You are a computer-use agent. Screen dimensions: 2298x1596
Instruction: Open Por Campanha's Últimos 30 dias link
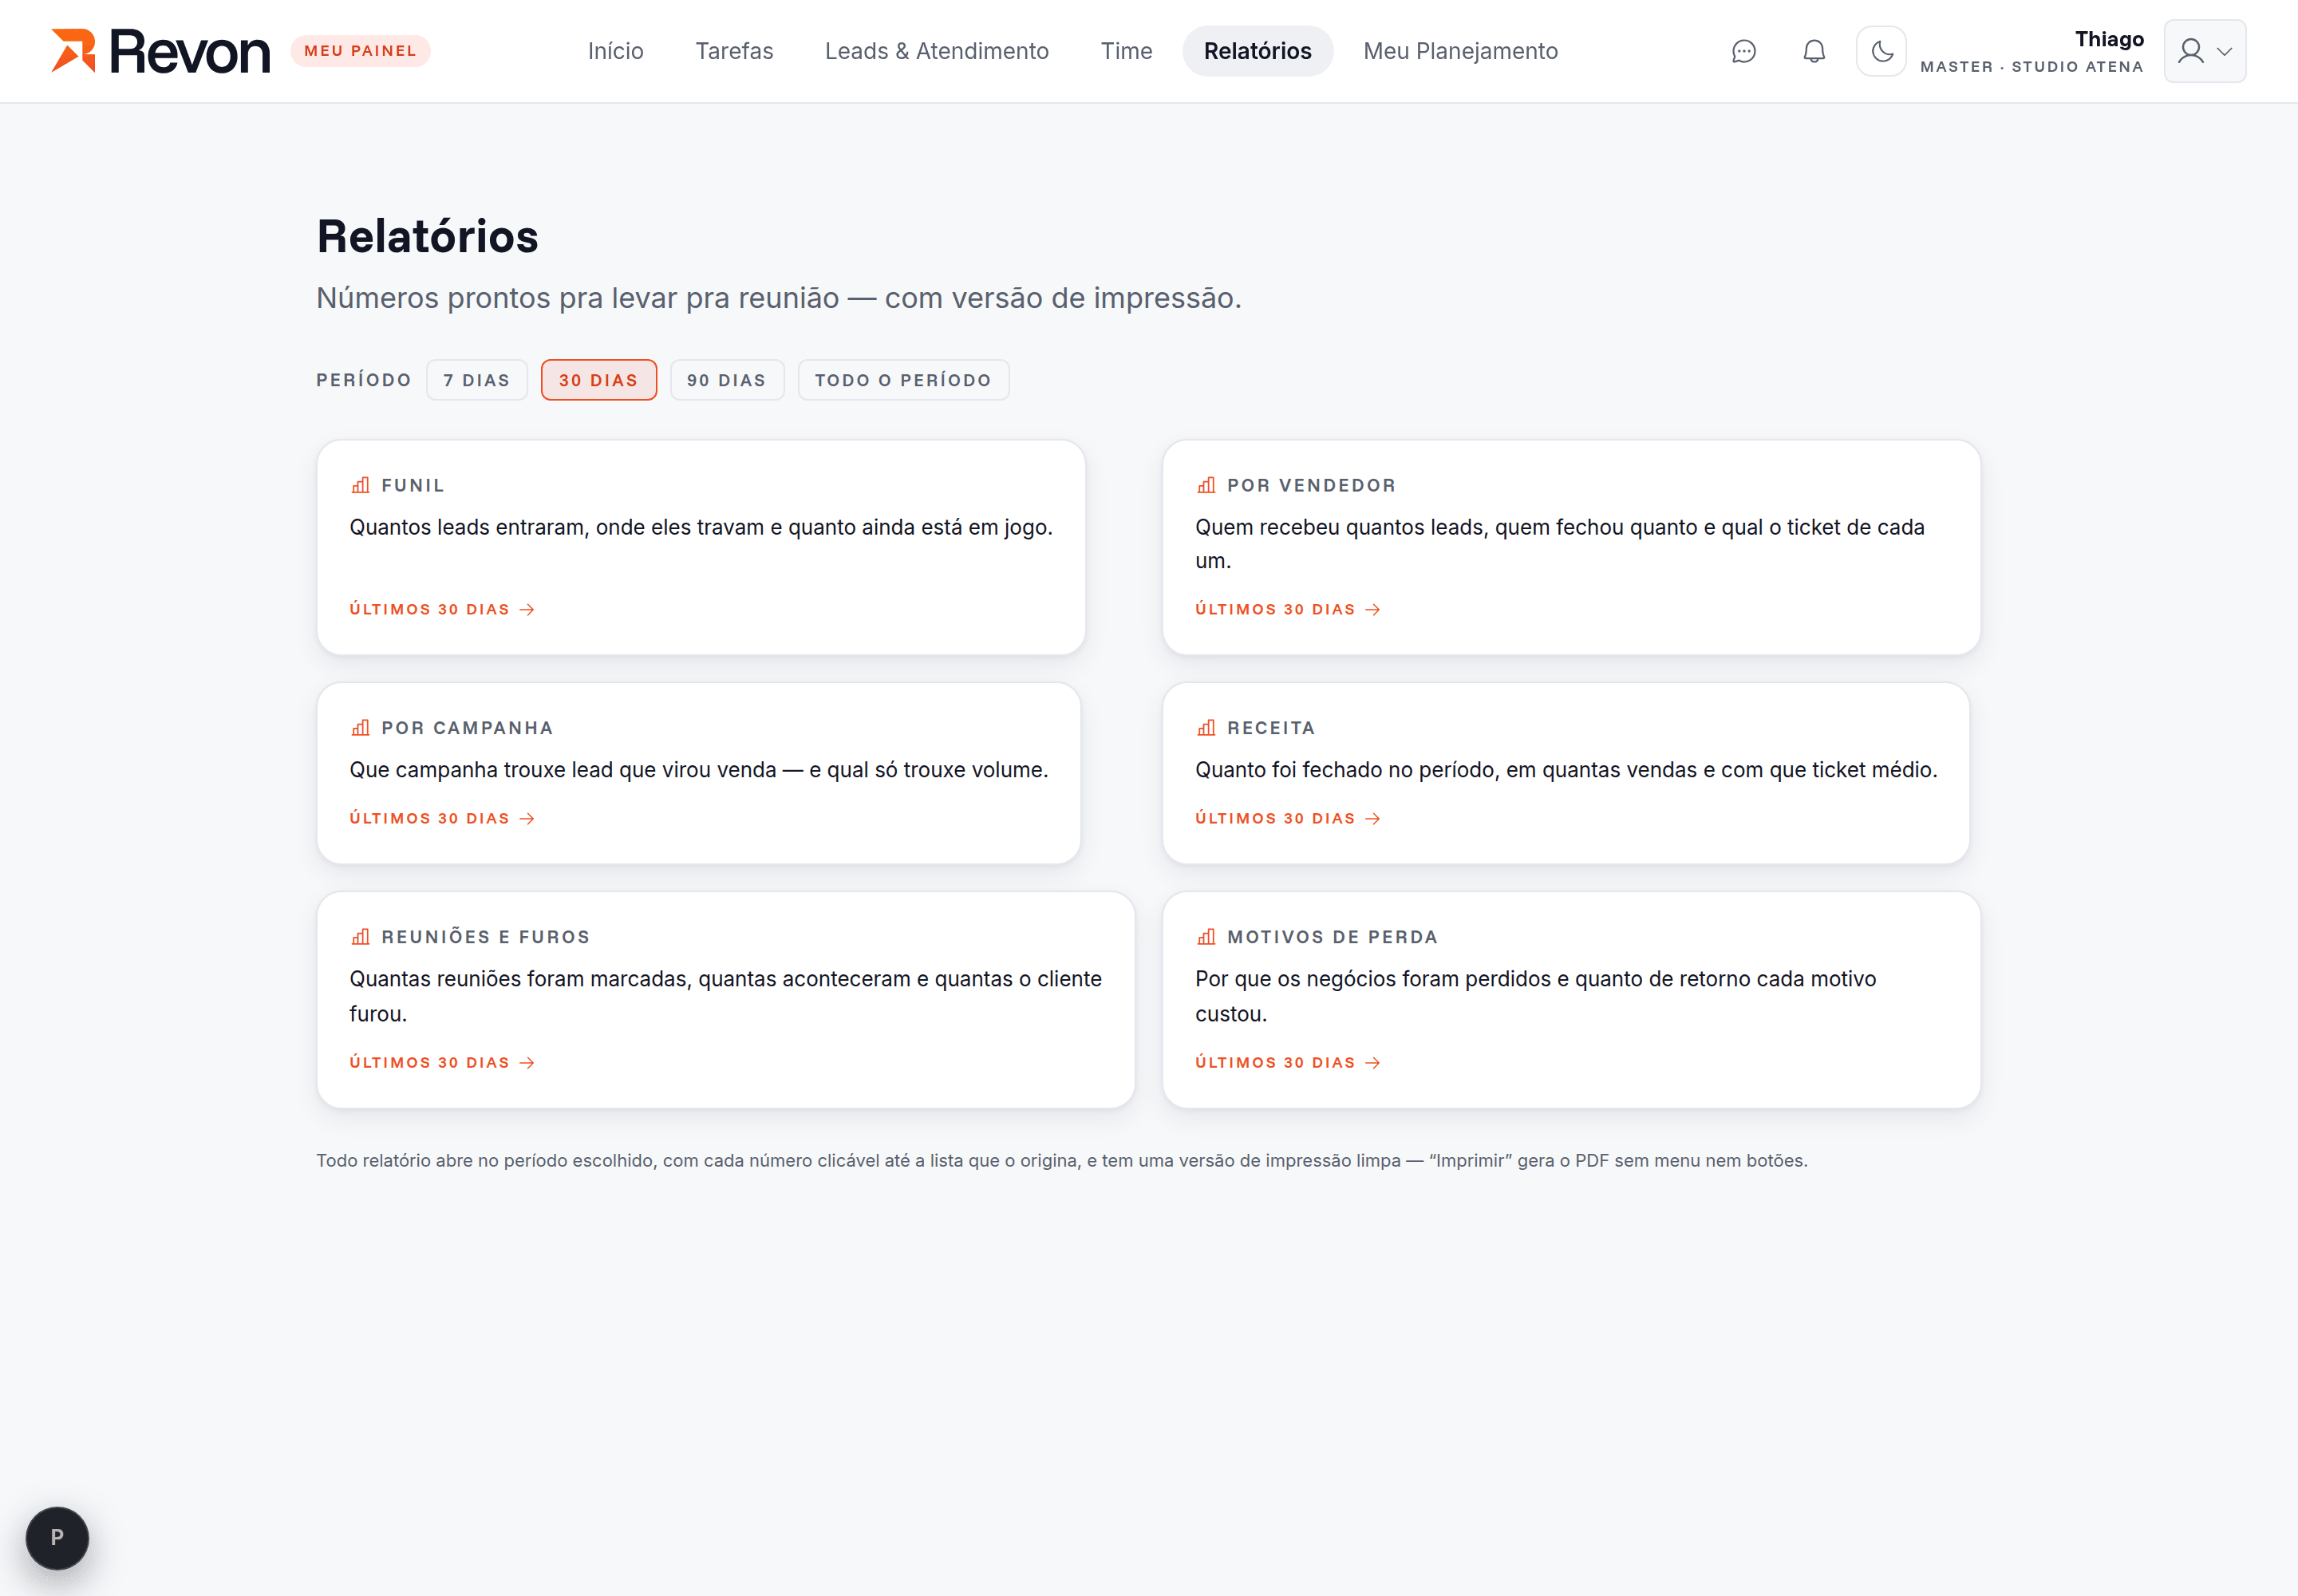442,818
